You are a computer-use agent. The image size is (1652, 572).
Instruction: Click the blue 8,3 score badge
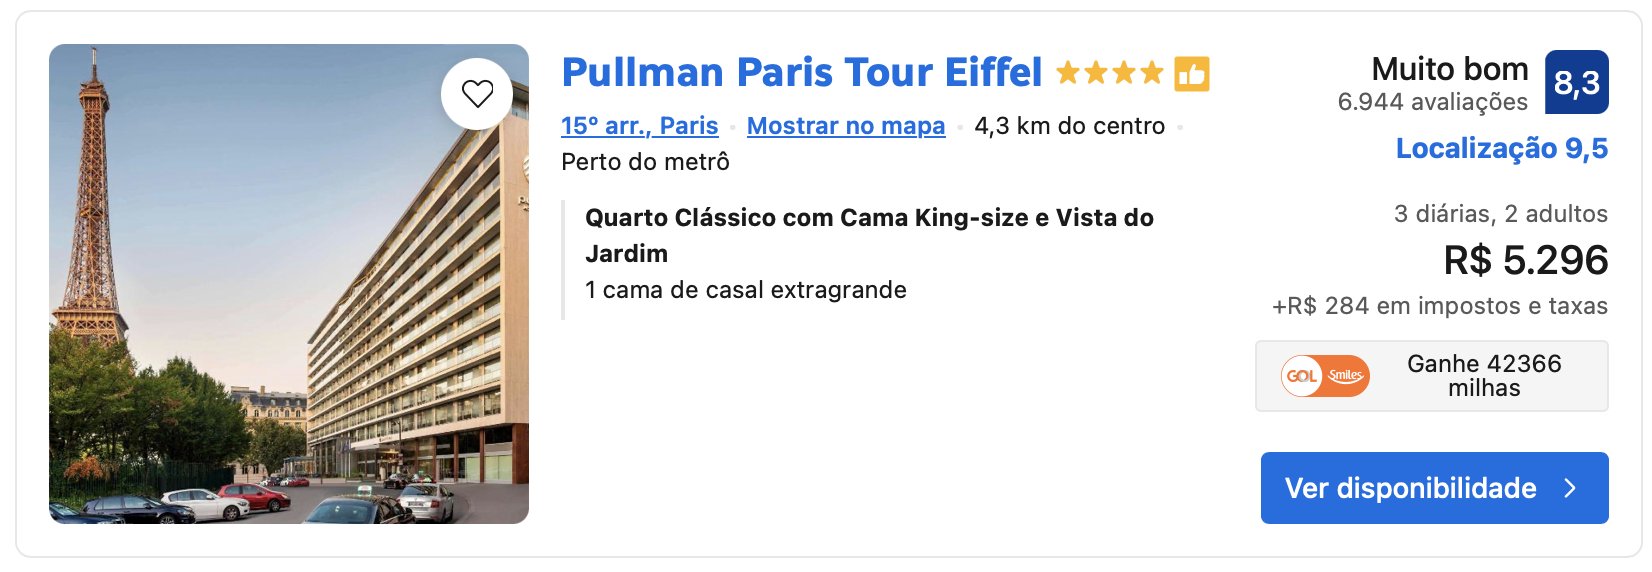click(1577, 82)
